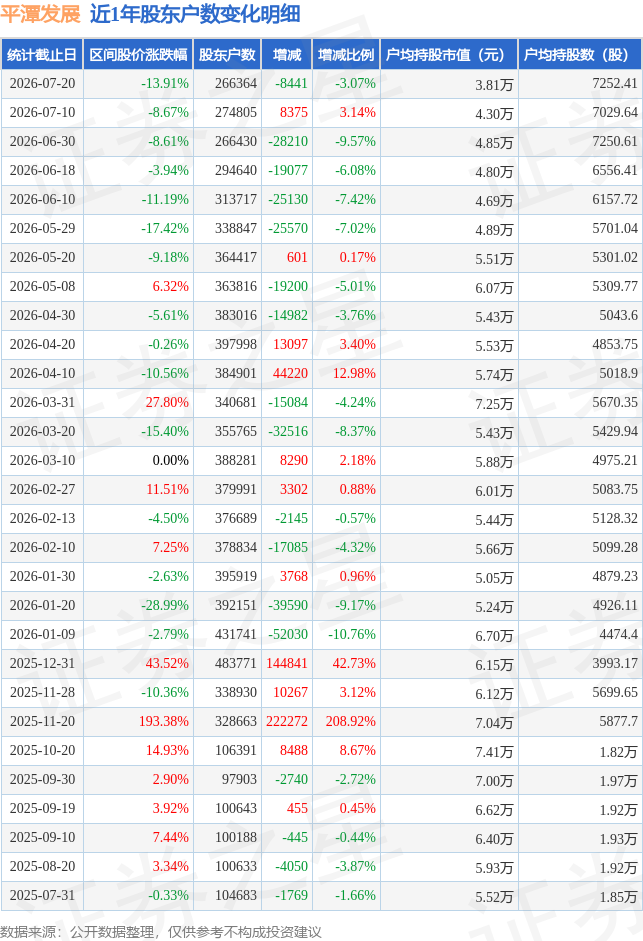Click the 近1年股东户数变化明细 heading

[195, 14]
